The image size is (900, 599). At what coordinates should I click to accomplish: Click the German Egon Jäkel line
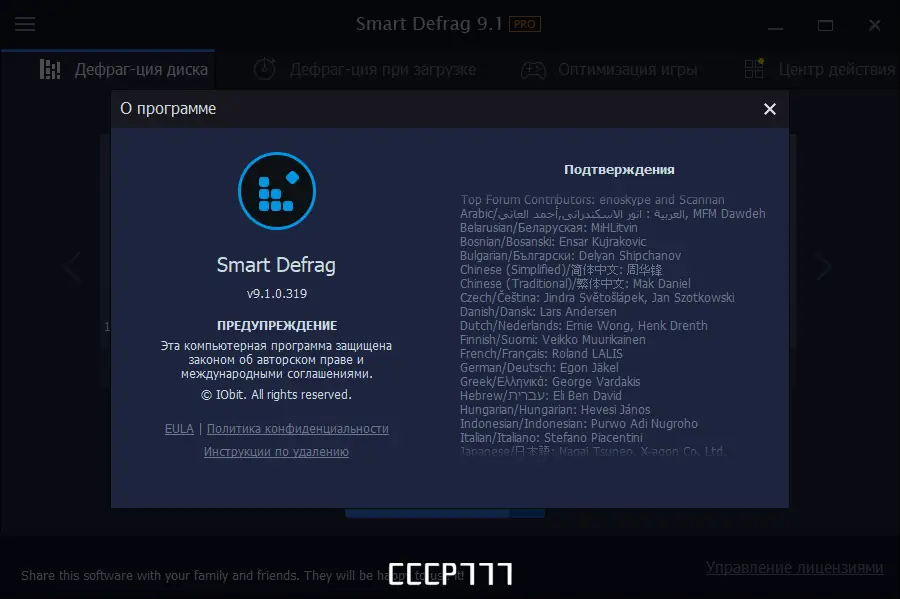pyautogui.click(x=539, y=368)
